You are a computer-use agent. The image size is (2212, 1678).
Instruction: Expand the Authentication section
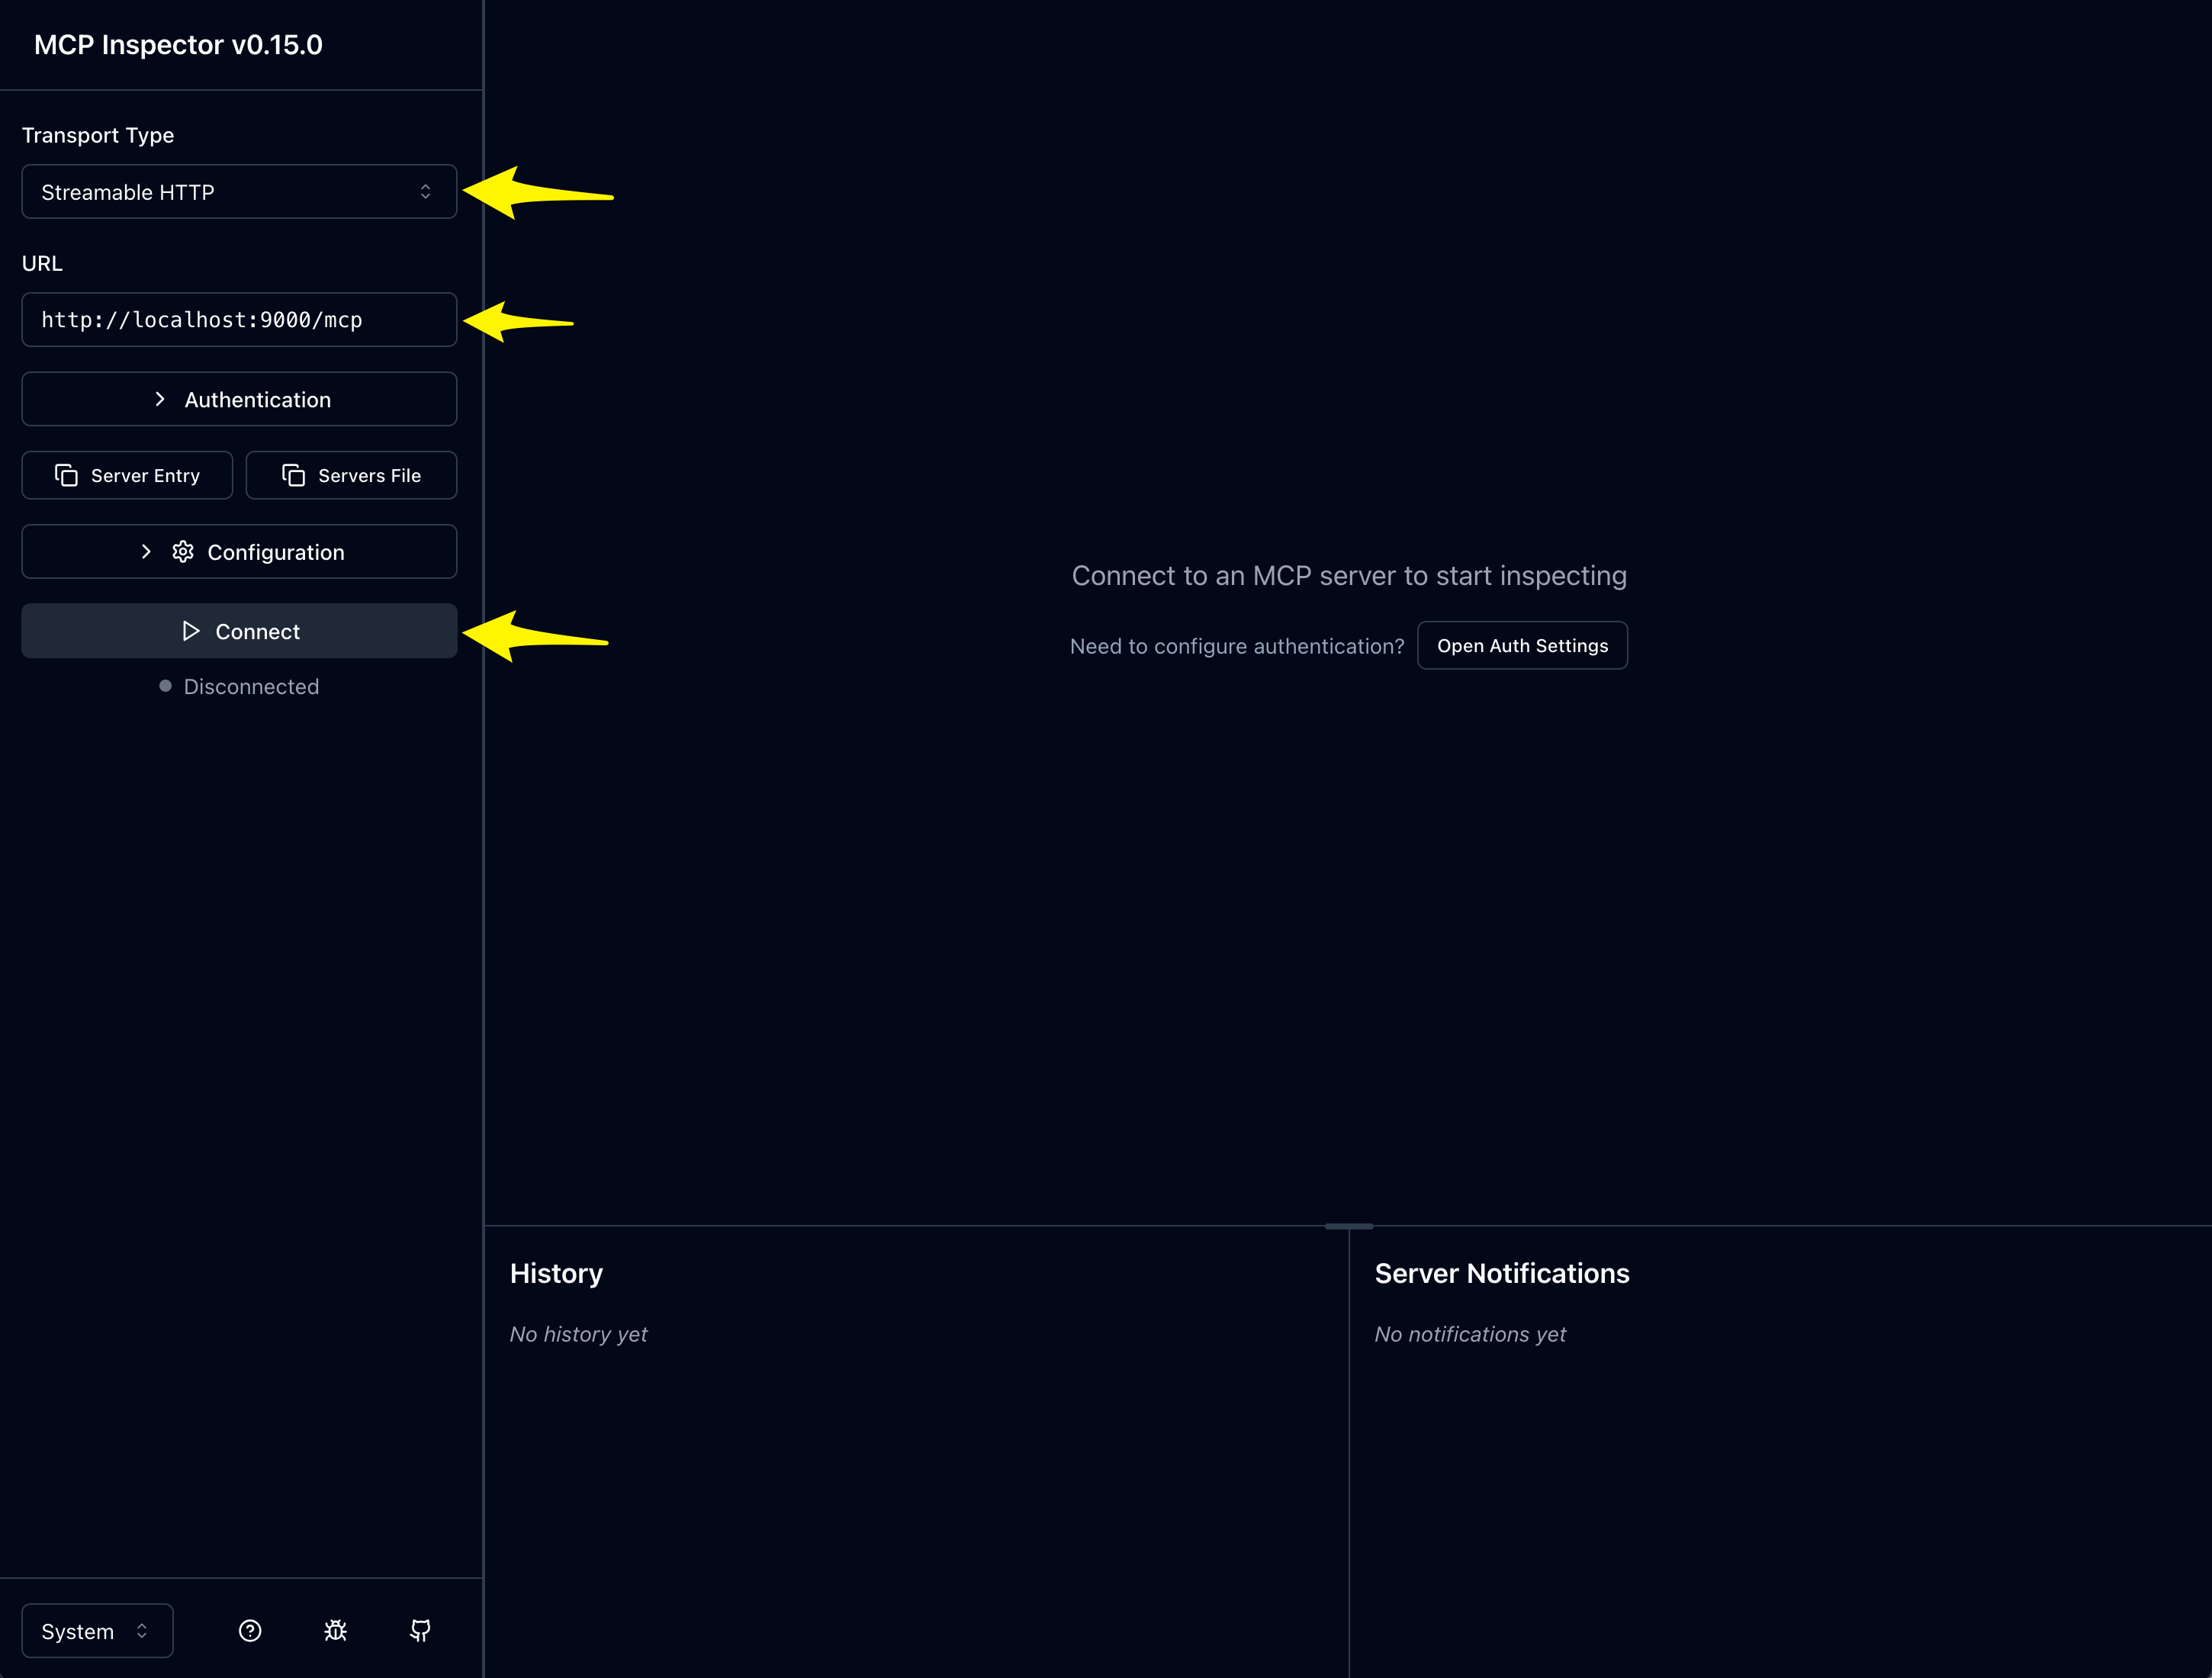239,399
